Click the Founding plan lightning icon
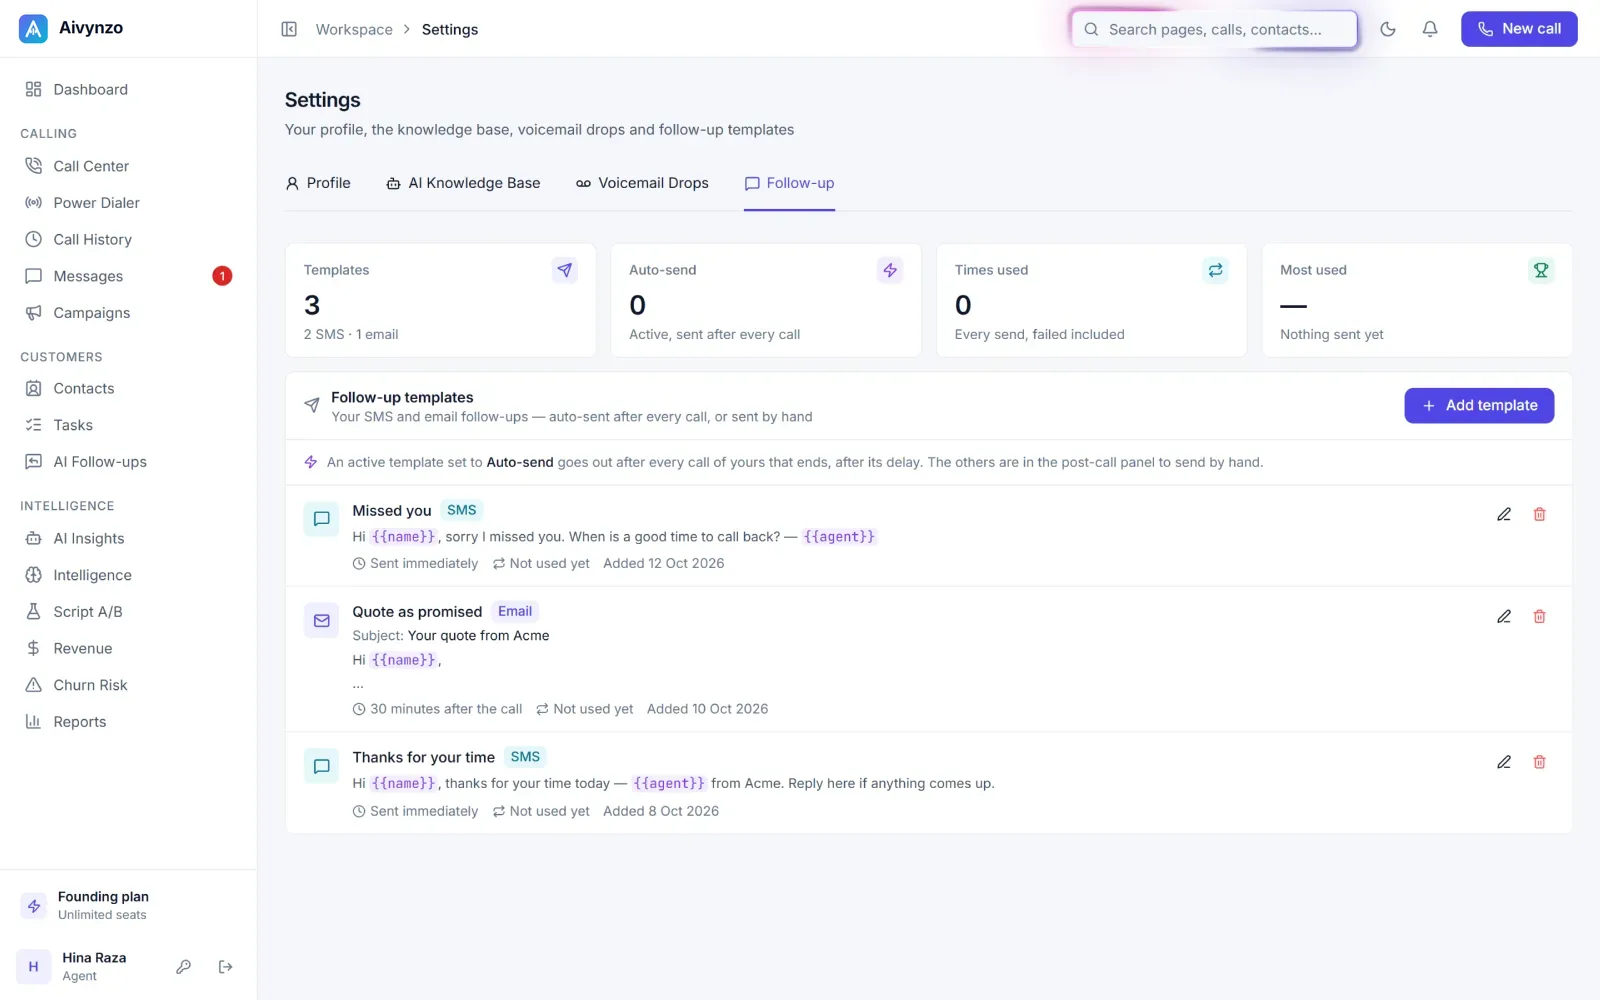This screenshot has height=1000, width=1600. 34,906
